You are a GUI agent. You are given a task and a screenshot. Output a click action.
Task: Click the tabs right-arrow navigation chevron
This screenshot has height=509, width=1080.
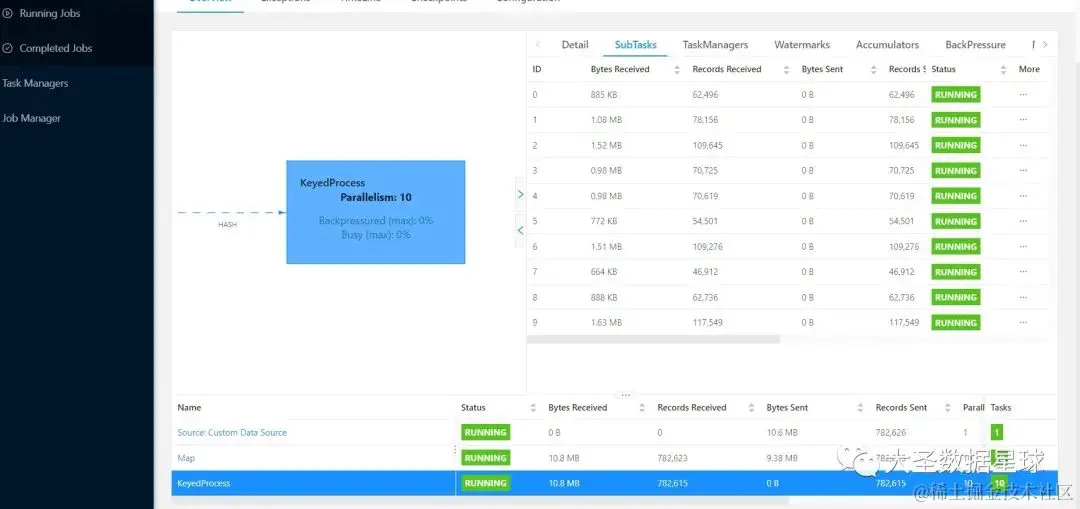(x=1045, y=45)
